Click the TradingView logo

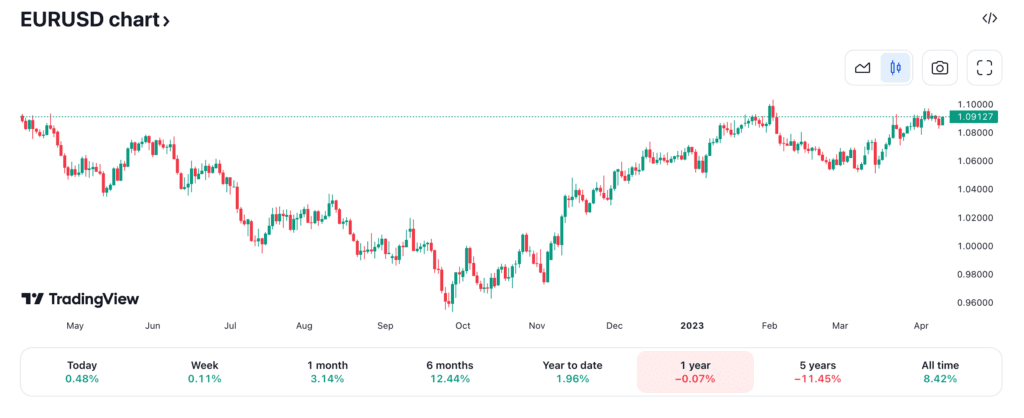[80, 299]
